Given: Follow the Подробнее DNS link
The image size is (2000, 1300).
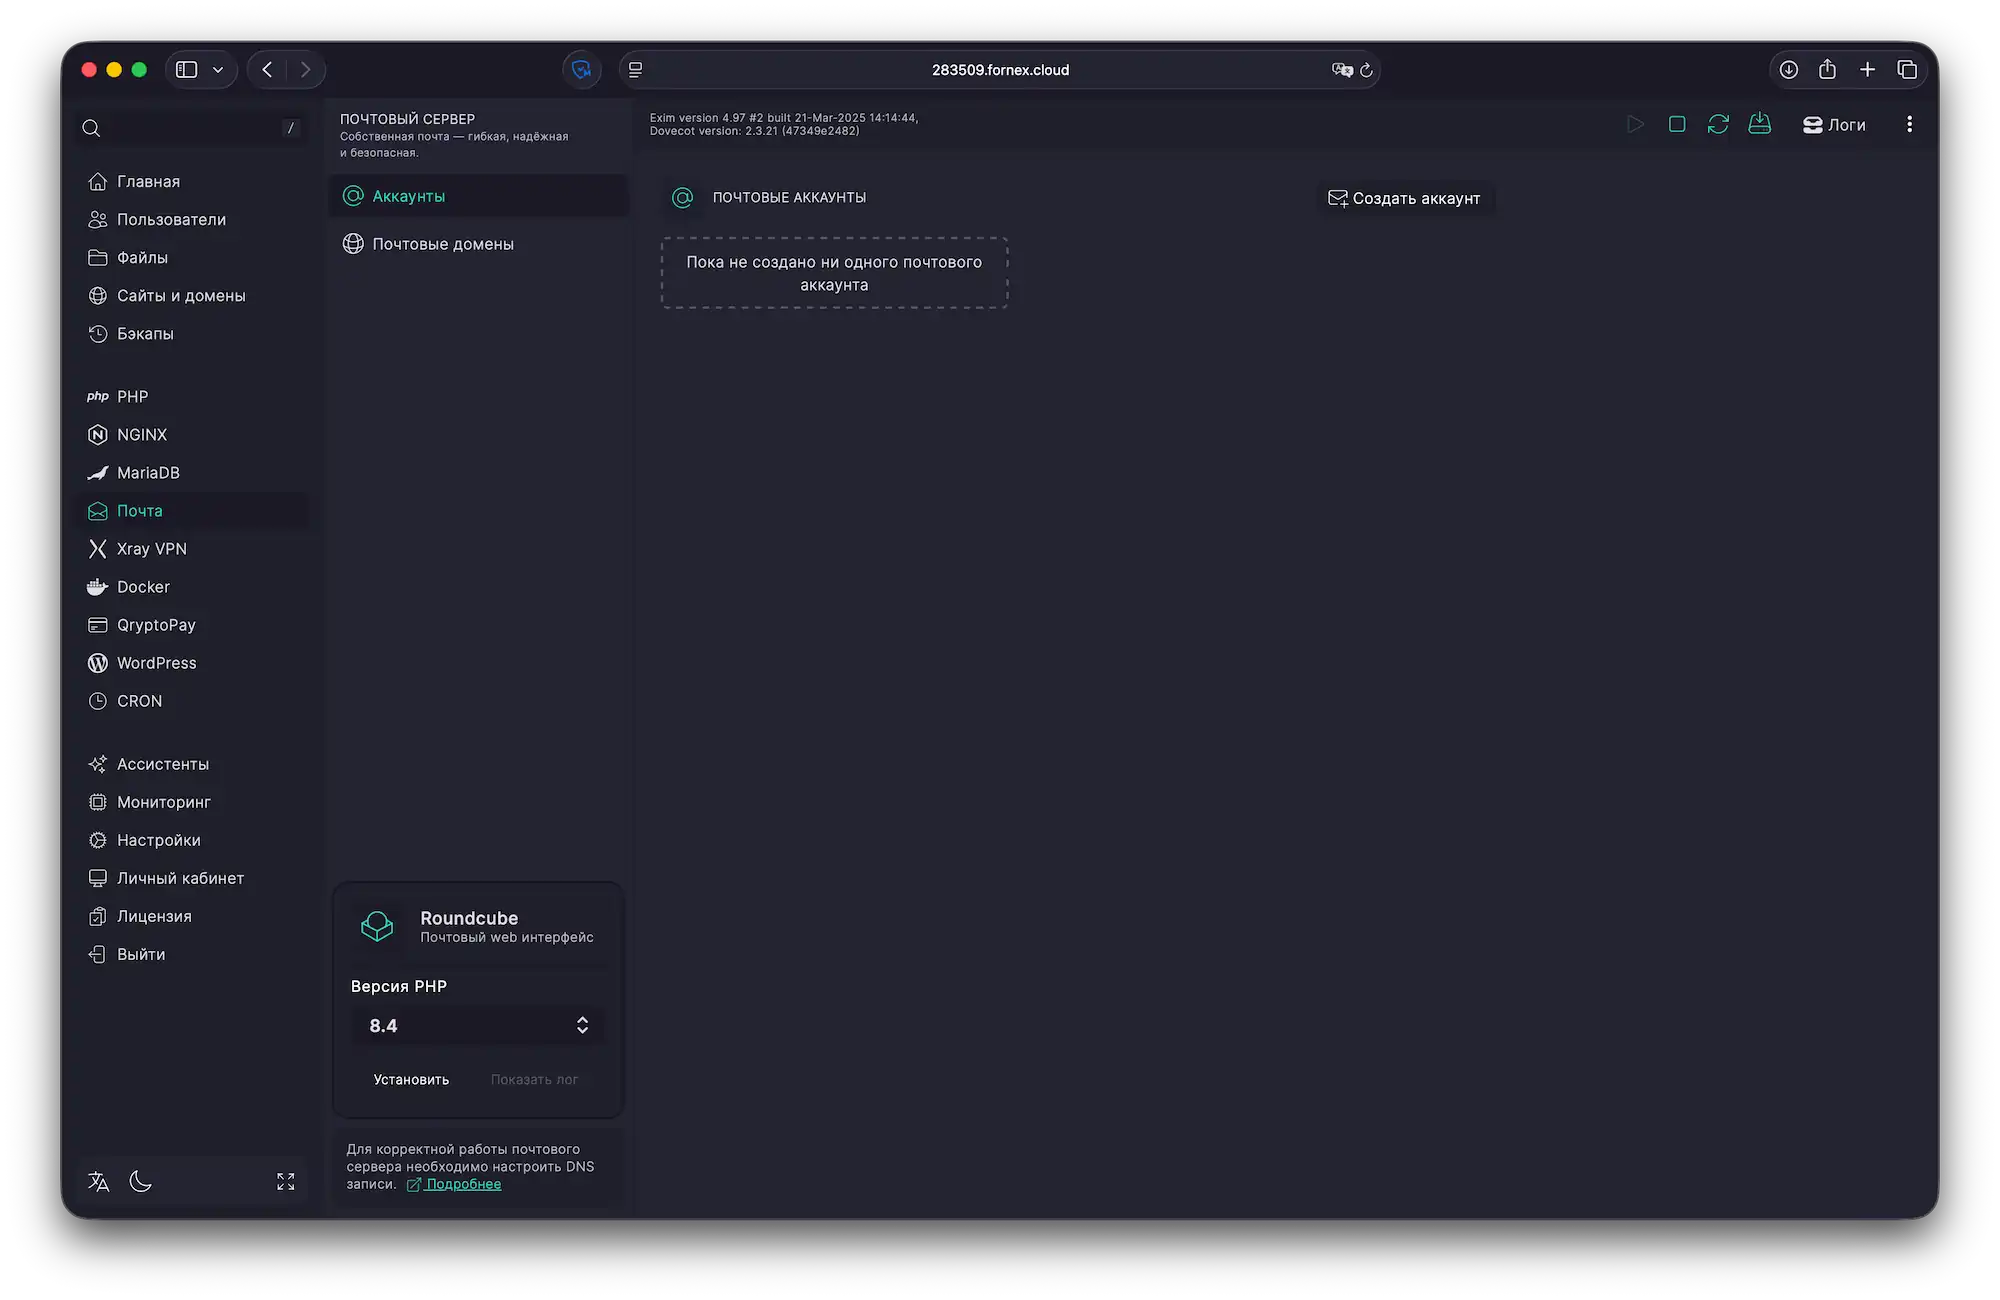Looking at the screenshot, I should pos(463,1183).
